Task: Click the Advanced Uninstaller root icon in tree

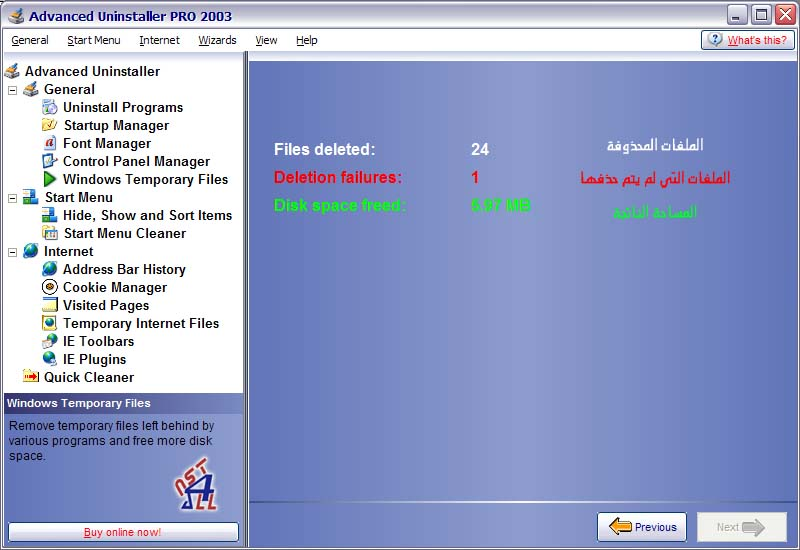Action: 12,71
